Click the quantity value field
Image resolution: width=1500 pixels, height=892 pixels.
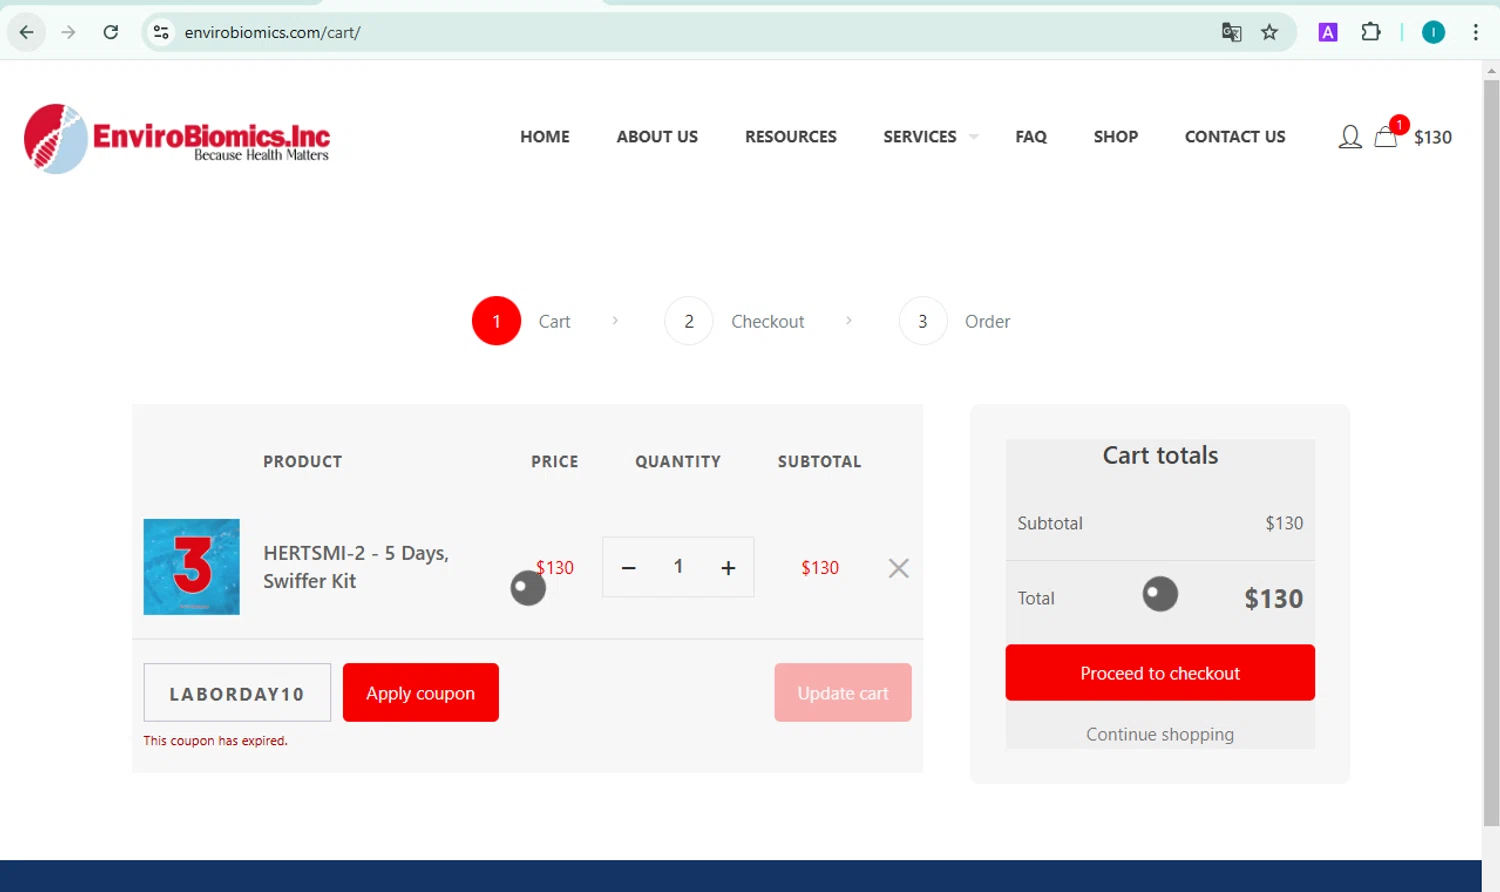pyautogui.click(x=678, y=567)
